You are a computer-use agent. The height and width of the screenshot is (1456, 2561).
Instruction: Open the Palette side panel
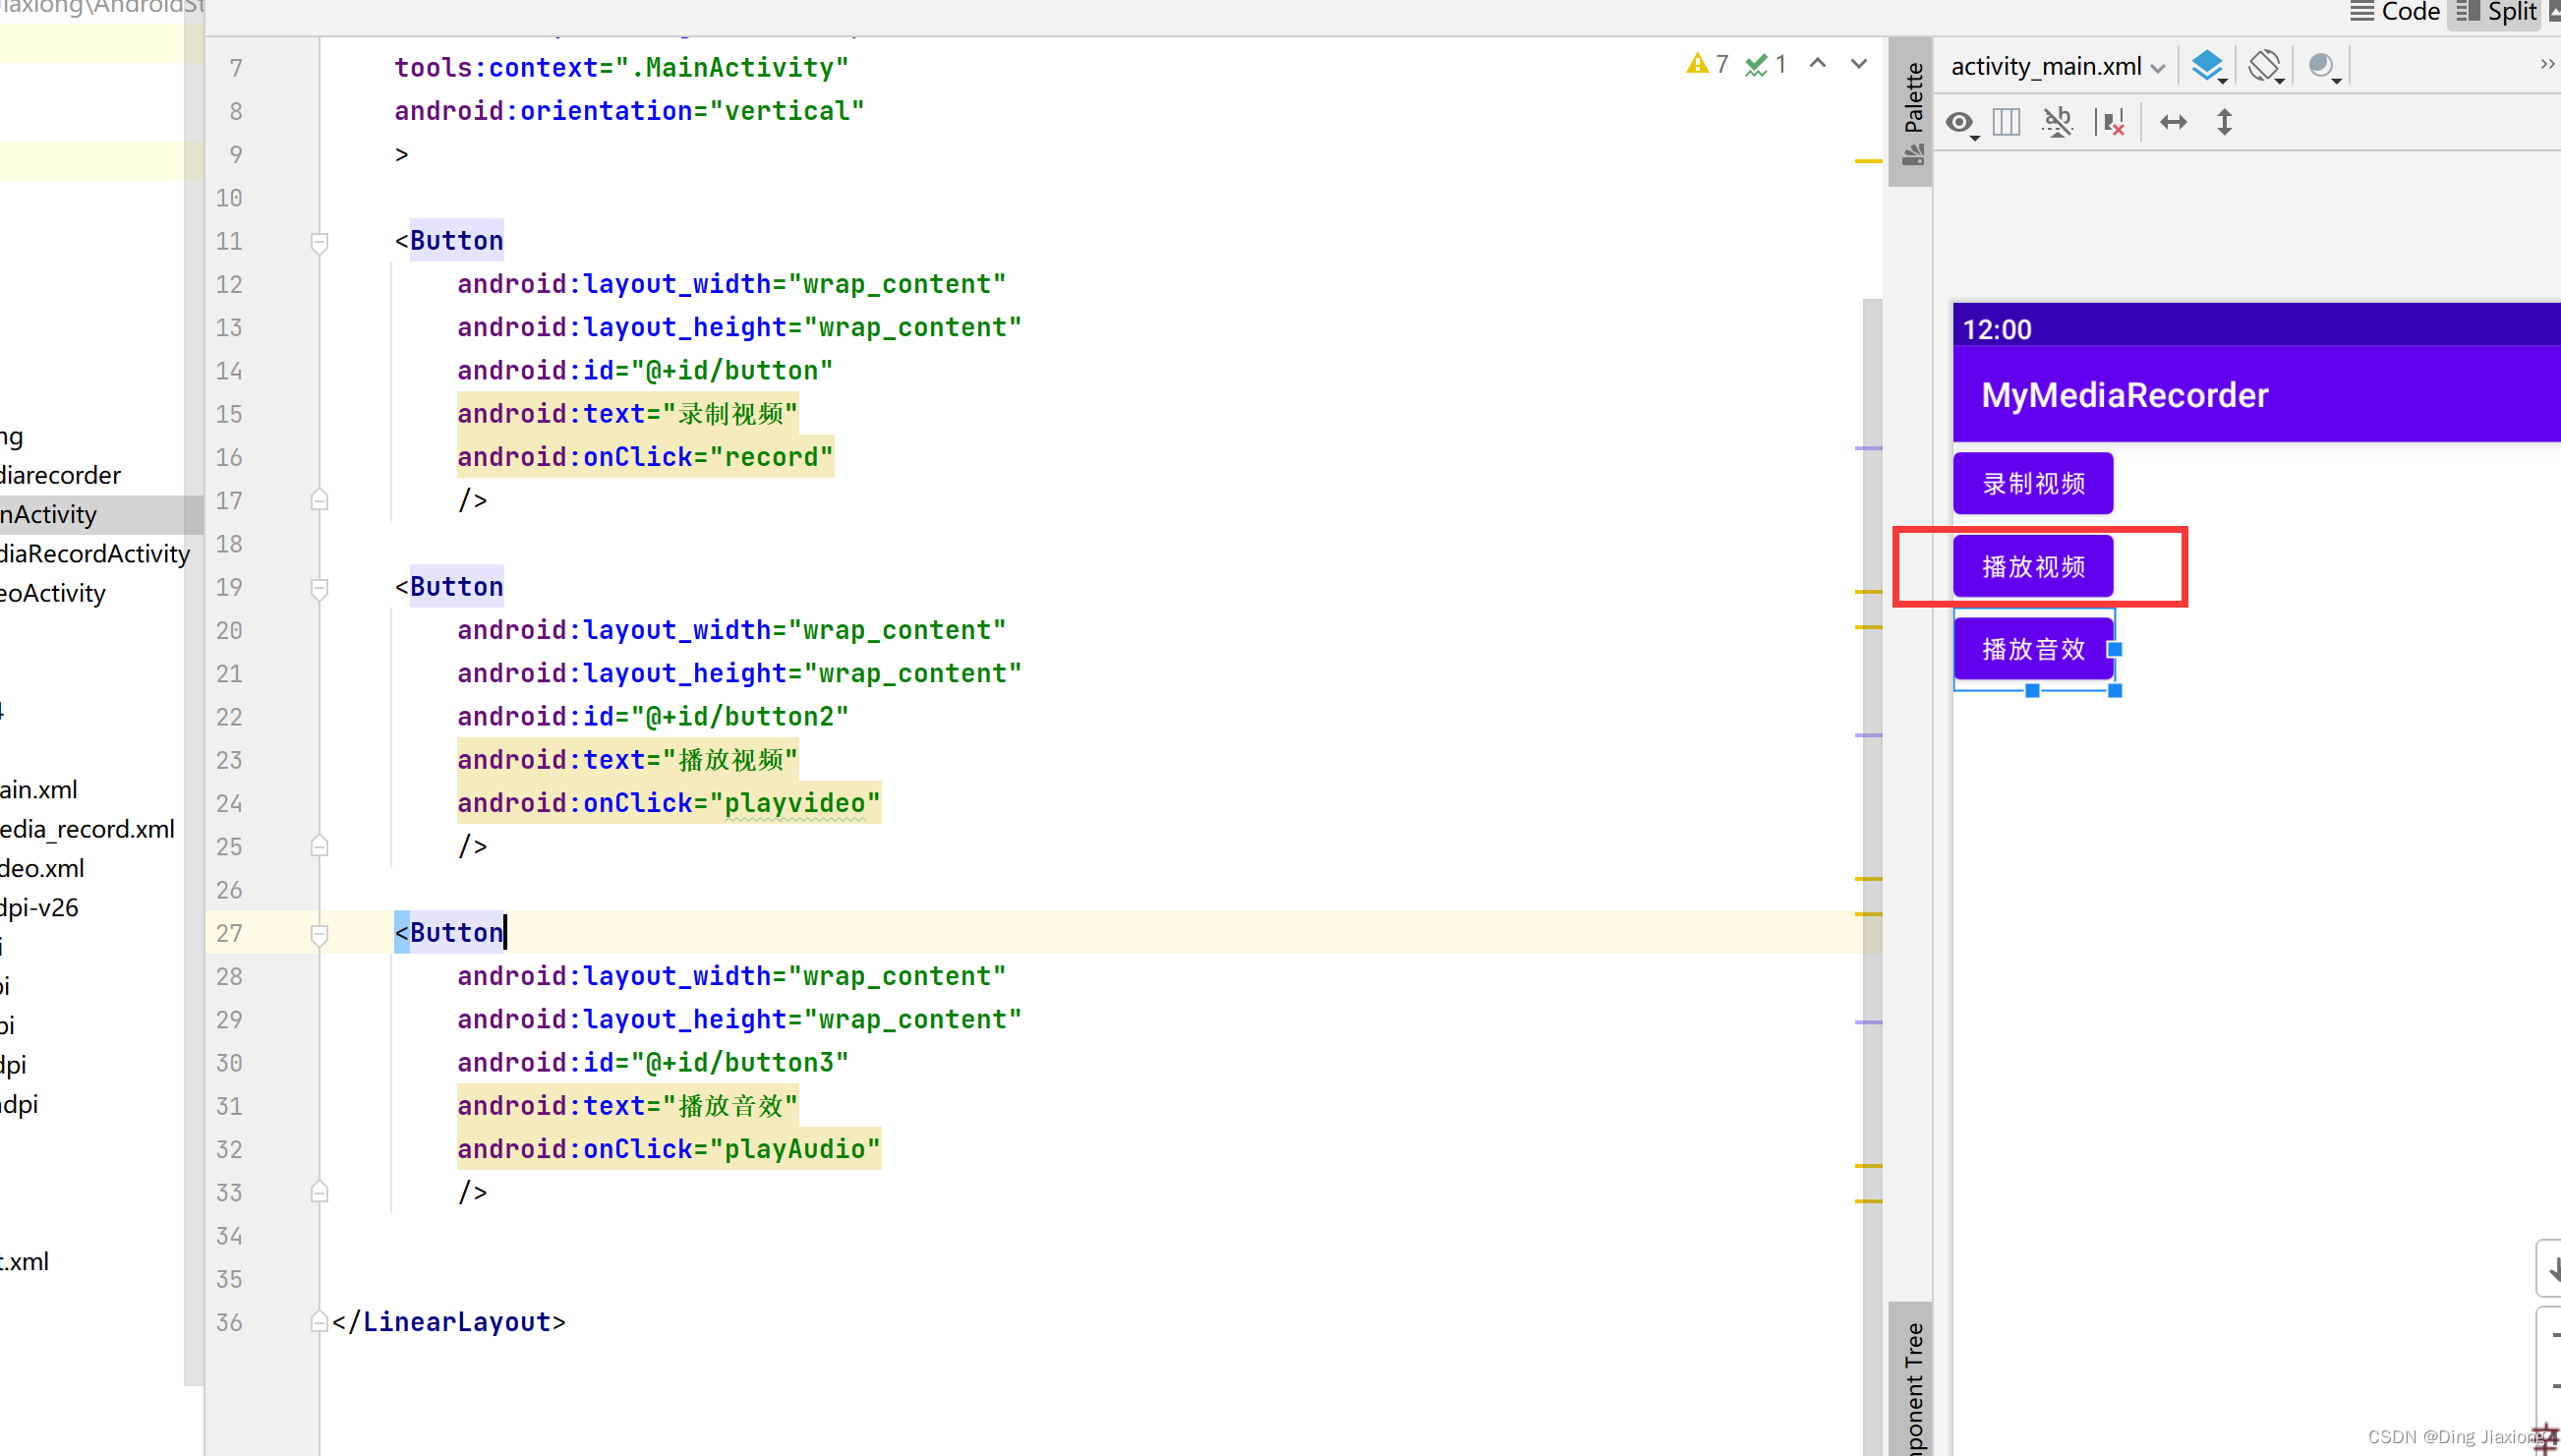(1912, 112)
